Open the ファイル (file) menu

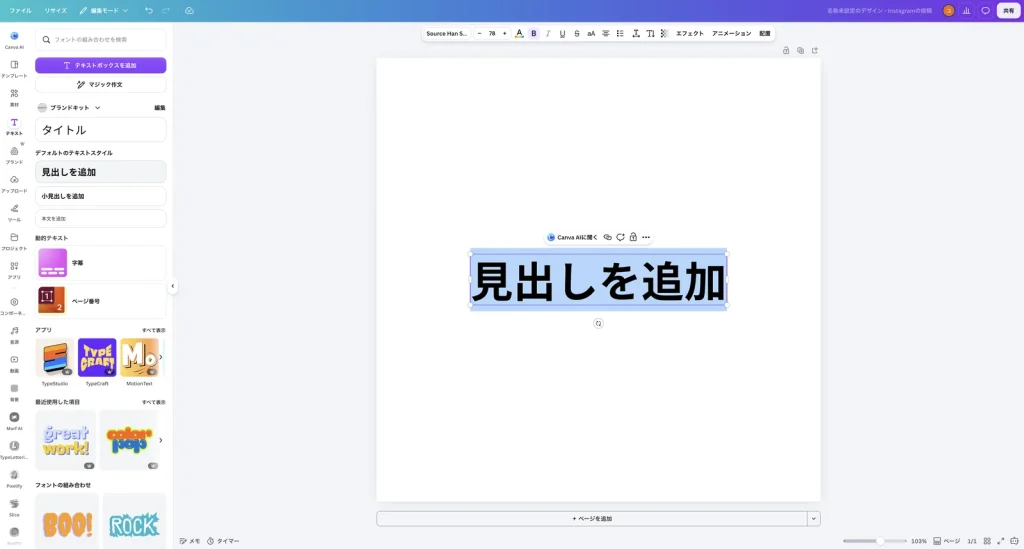click(20, 10)
